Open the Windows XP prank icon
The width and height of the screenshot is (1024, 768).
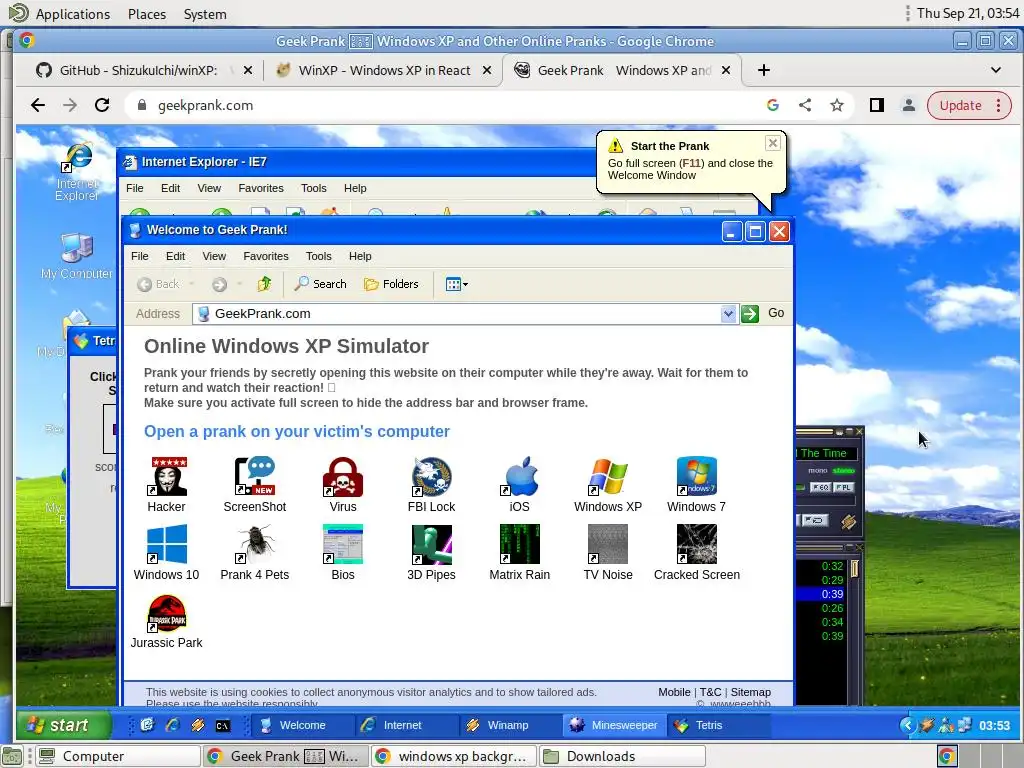pos(608,485)
